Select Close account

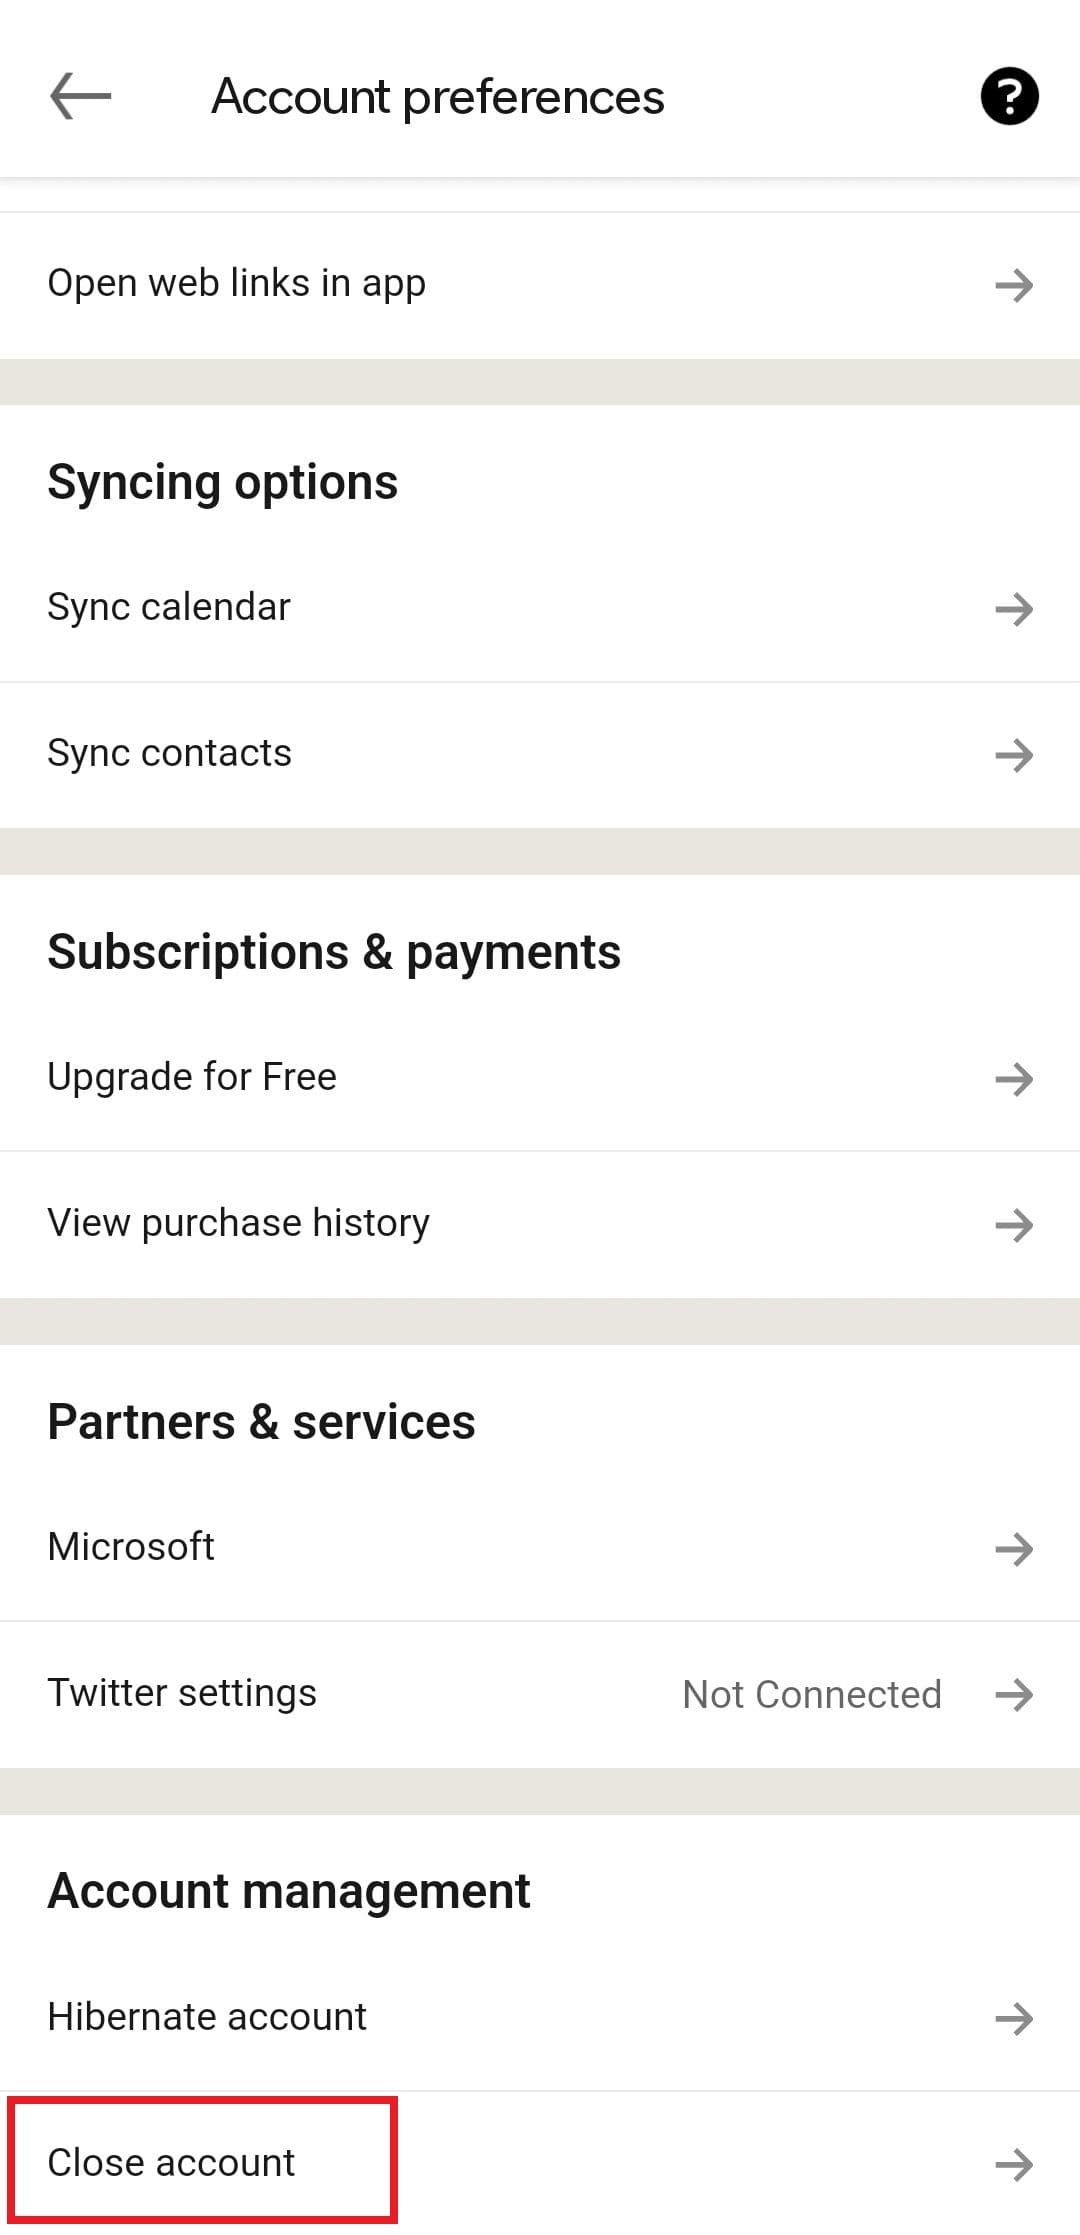coord(171,2163)
